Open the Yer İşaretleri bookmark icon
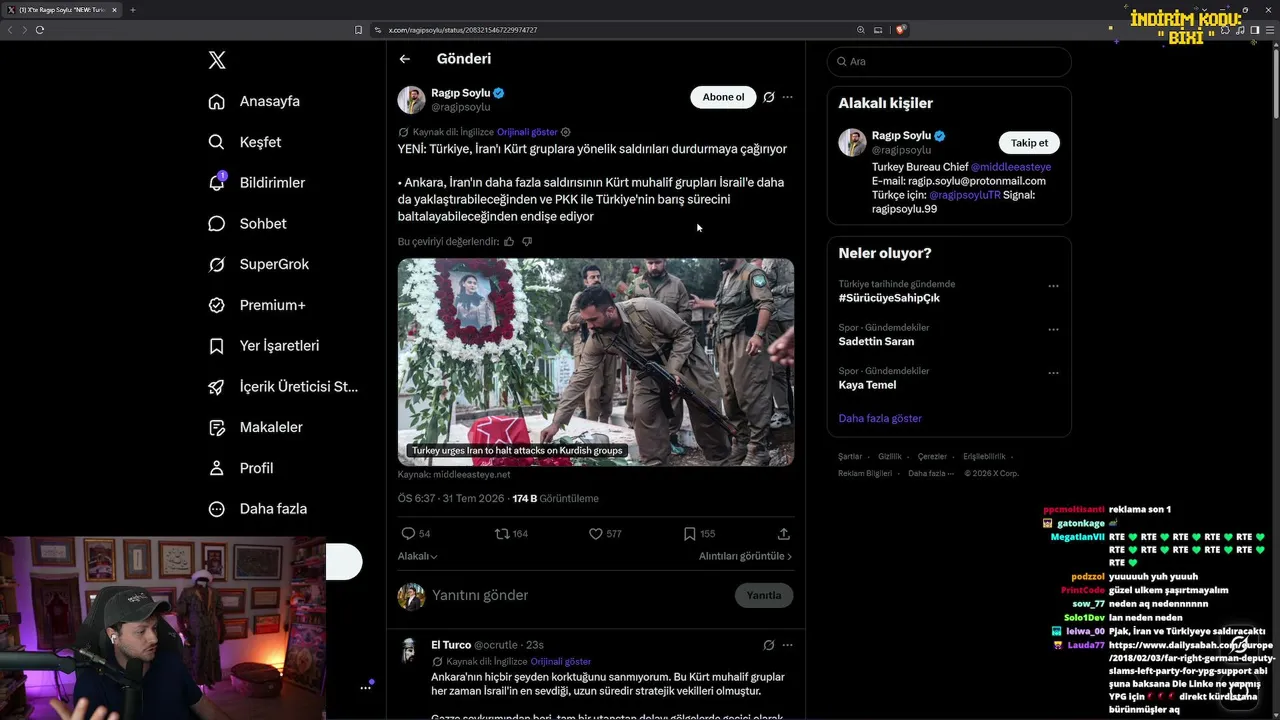1280x720 pixels. (216, 346)
